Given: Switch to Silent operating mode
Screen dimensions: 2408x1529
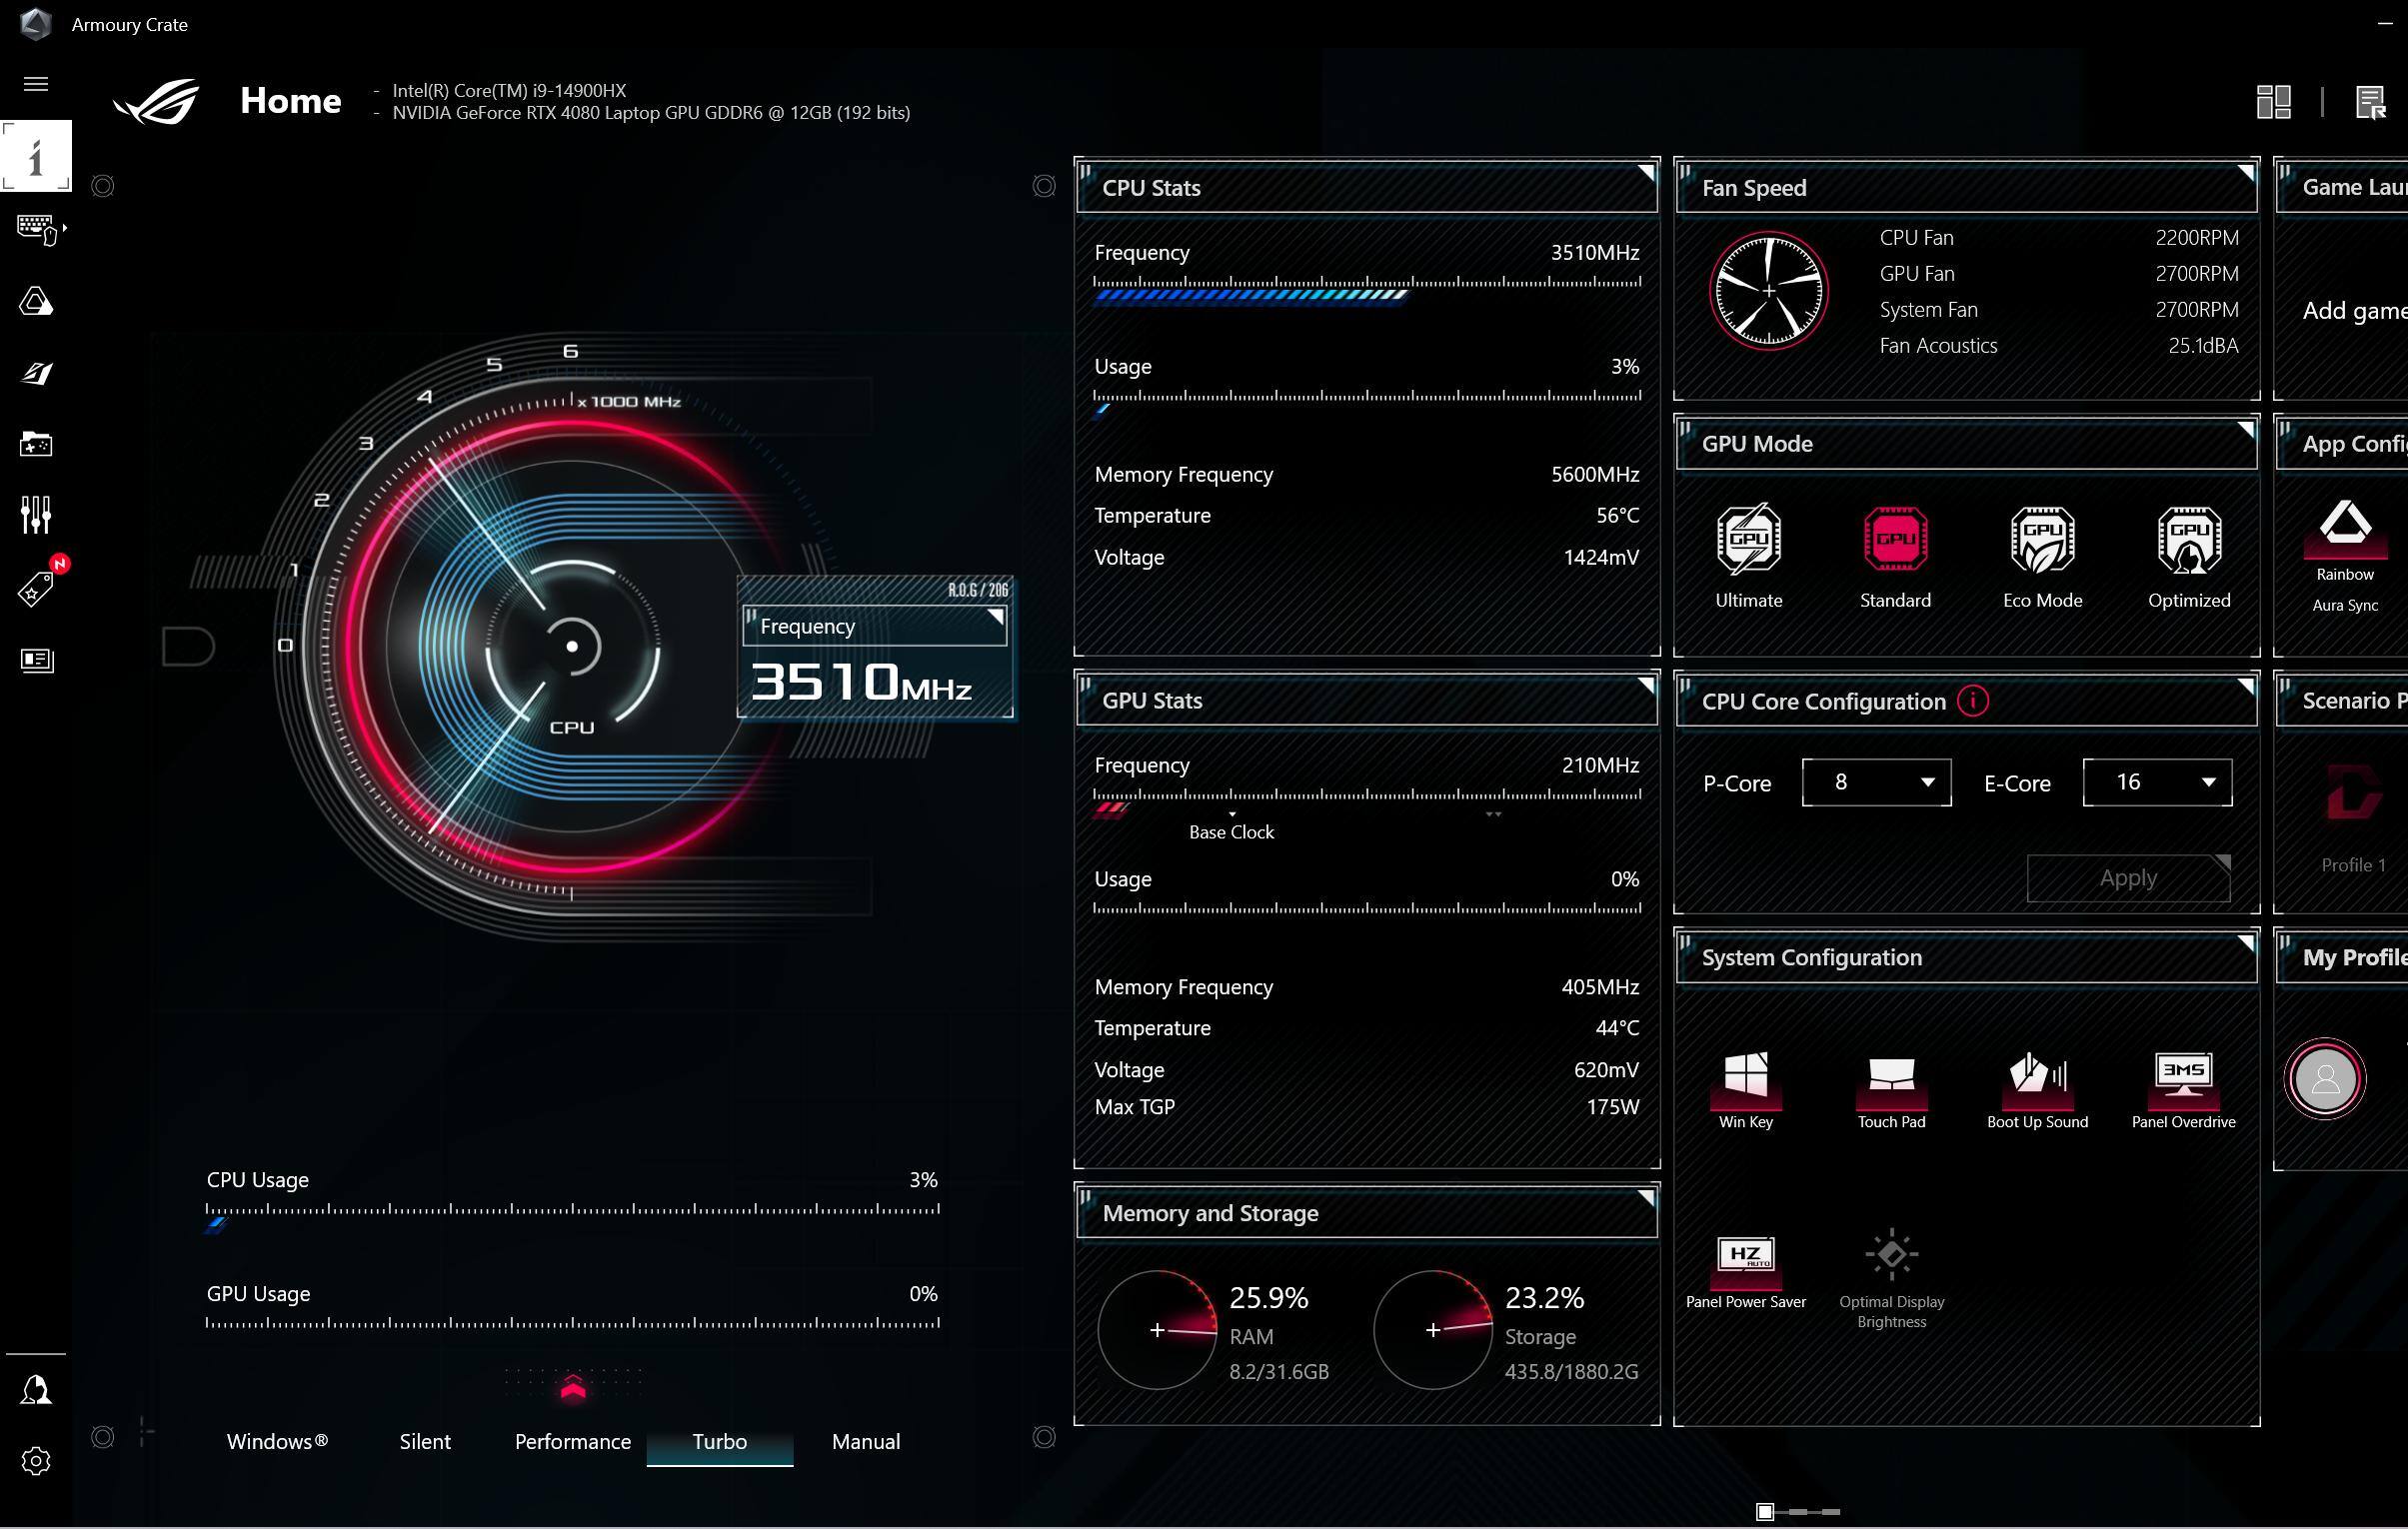Looking at the screenshot, I should point(425,1441).
